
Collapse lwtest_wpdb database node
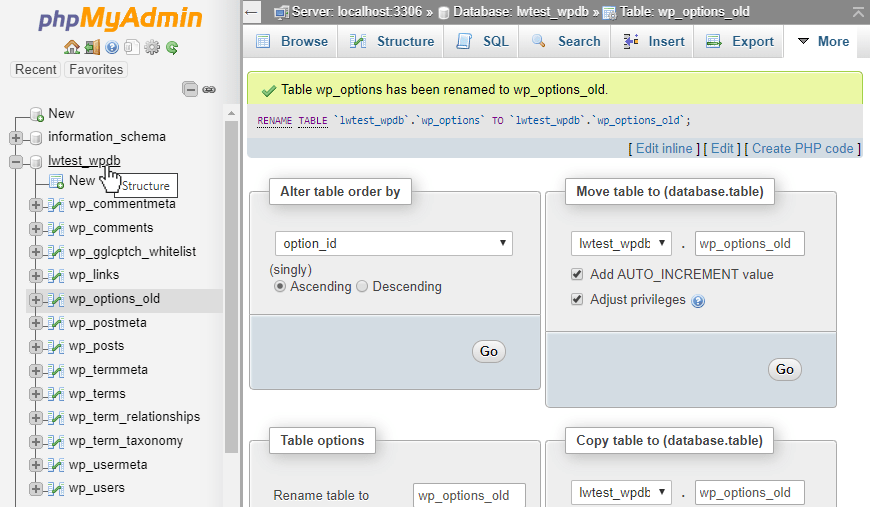[16, 161]
